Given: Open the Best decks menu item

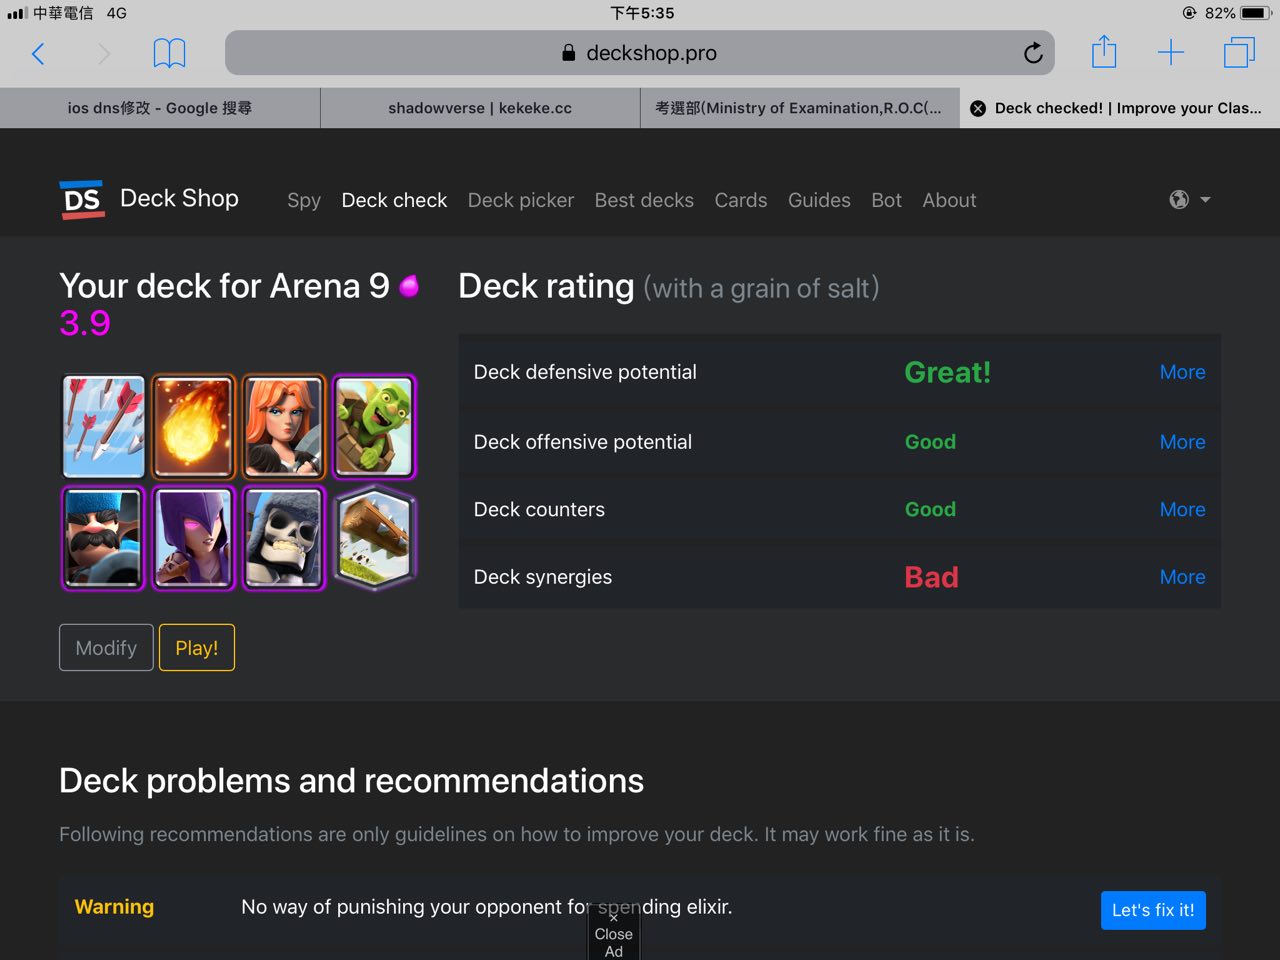Looking at the screenshot, I should (x=644, y=200).
